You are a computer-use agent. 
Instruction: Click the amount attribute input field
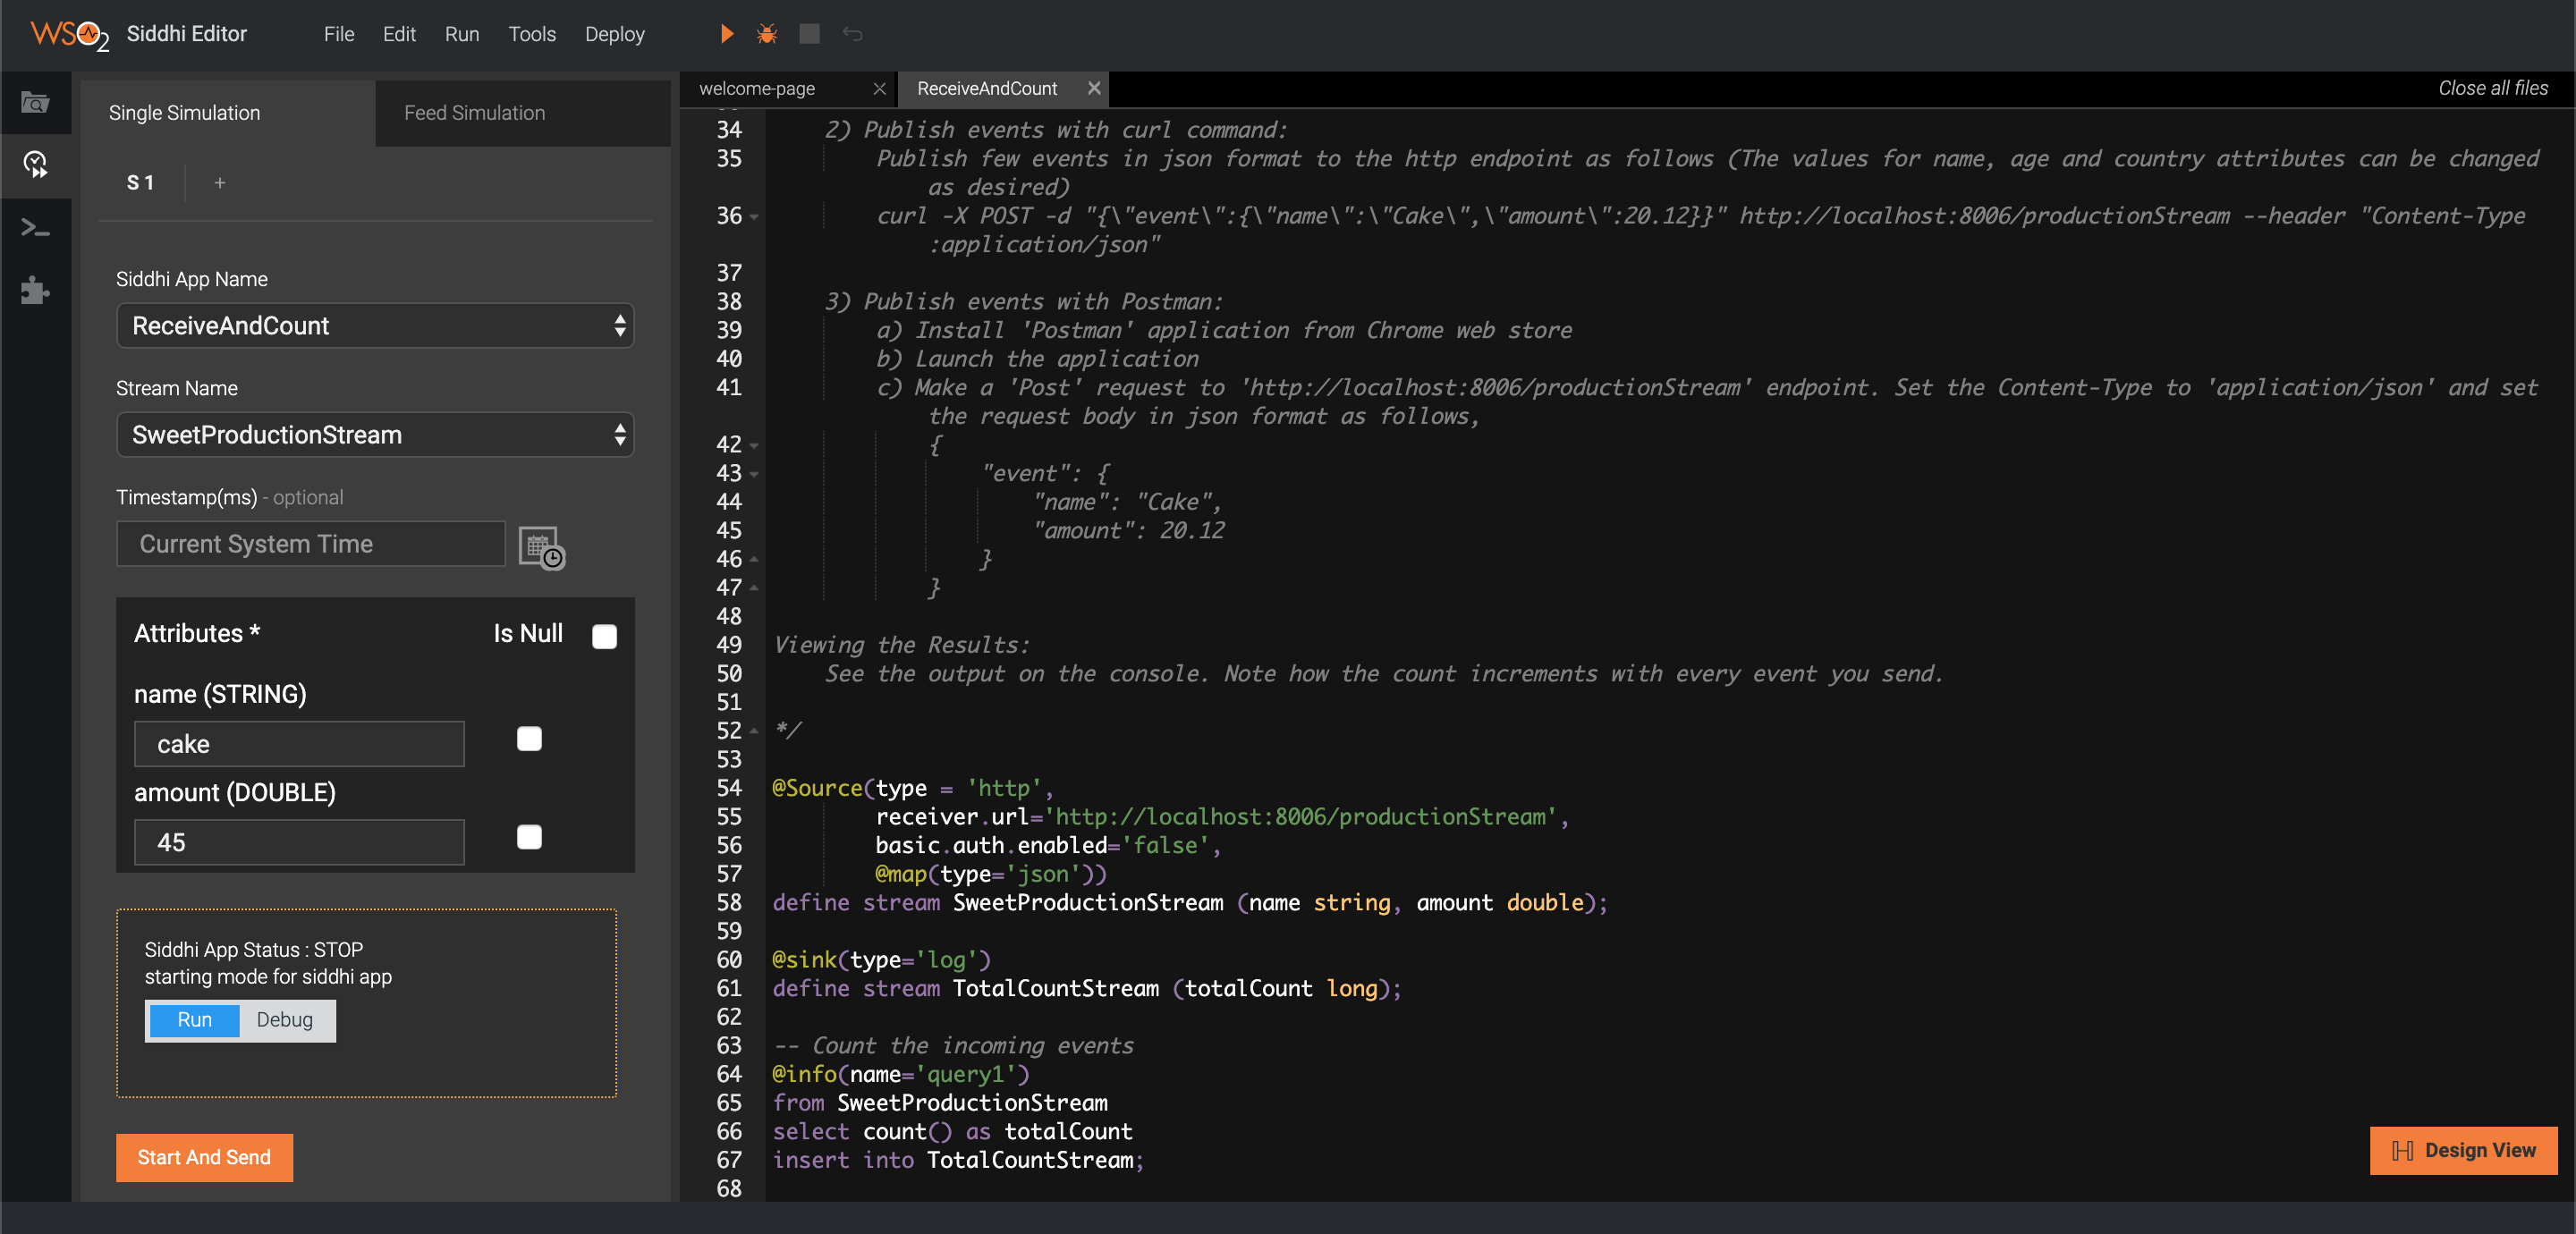[x=299, y=842]
